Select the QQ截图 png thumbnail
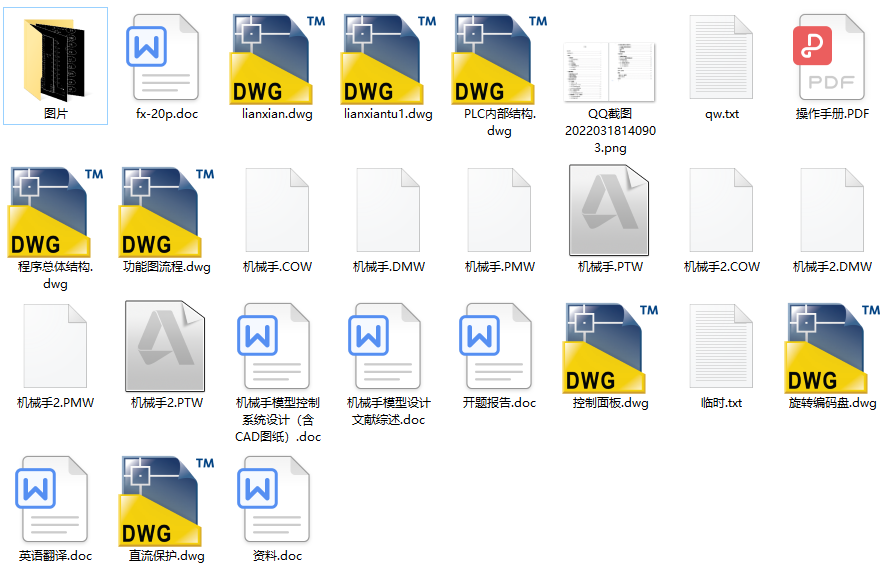 [609, 72]
